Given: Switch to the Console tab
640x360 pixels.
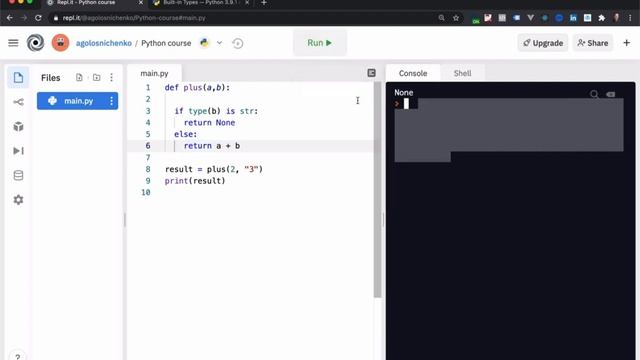Looking at the screenshot, I should coord(413,73).
